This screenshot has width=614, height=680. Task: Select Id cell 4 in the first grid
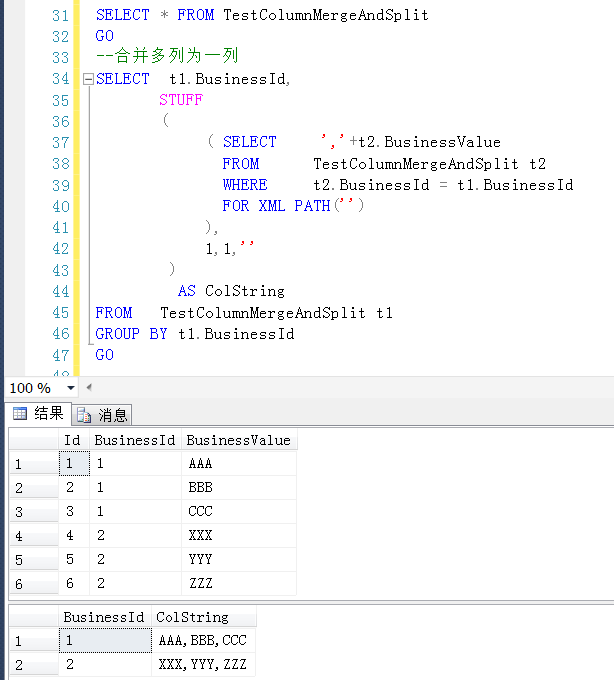pyautogui.click(x=74, y=535)
